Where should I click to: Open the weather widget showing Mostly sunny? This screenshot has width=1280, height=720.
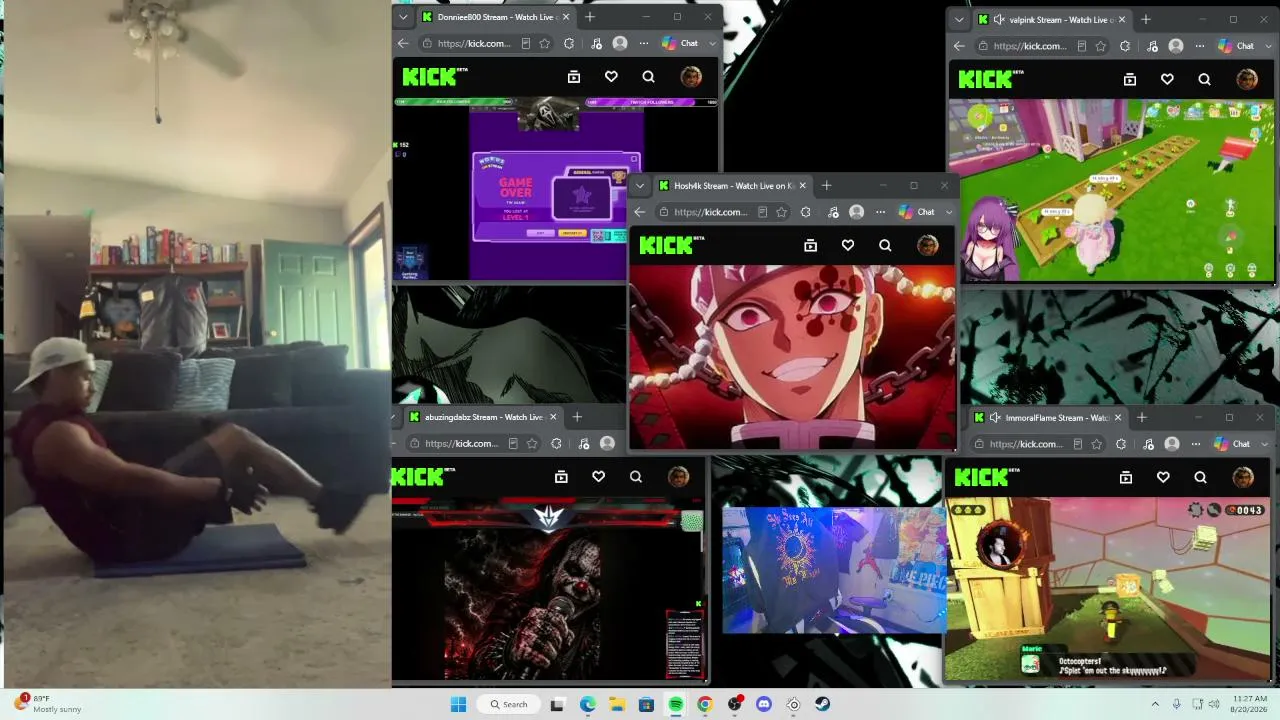click(48, 704)
